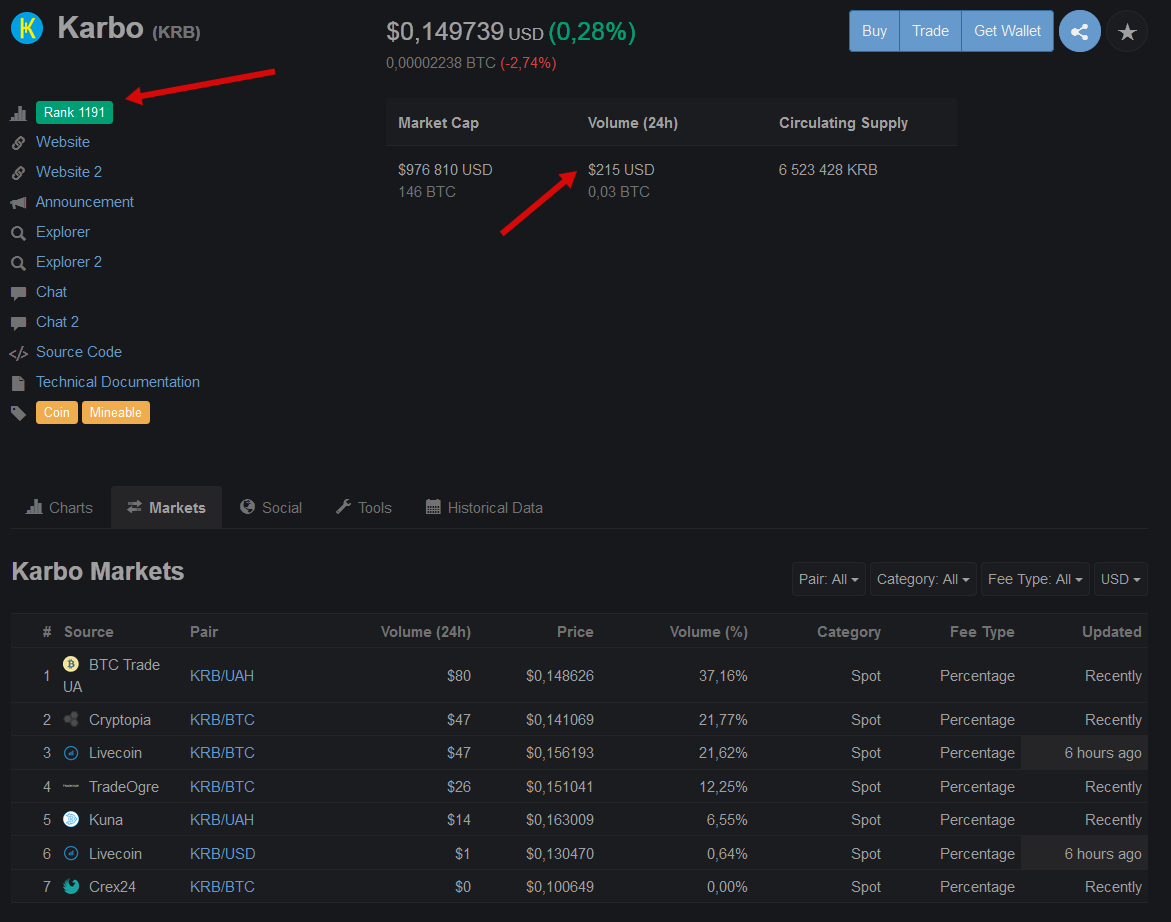
Task: Switch to the Tools tab
Action: [364, 508]
